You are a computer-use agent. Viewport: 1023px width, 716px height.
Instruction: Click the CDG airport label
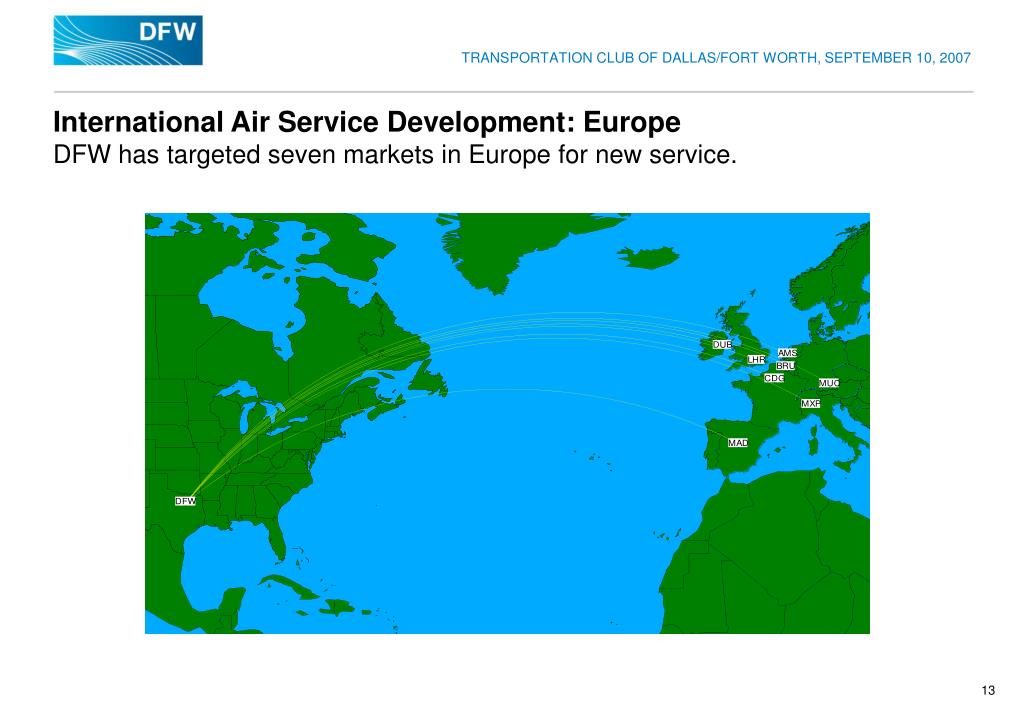[x=774, y=379]
